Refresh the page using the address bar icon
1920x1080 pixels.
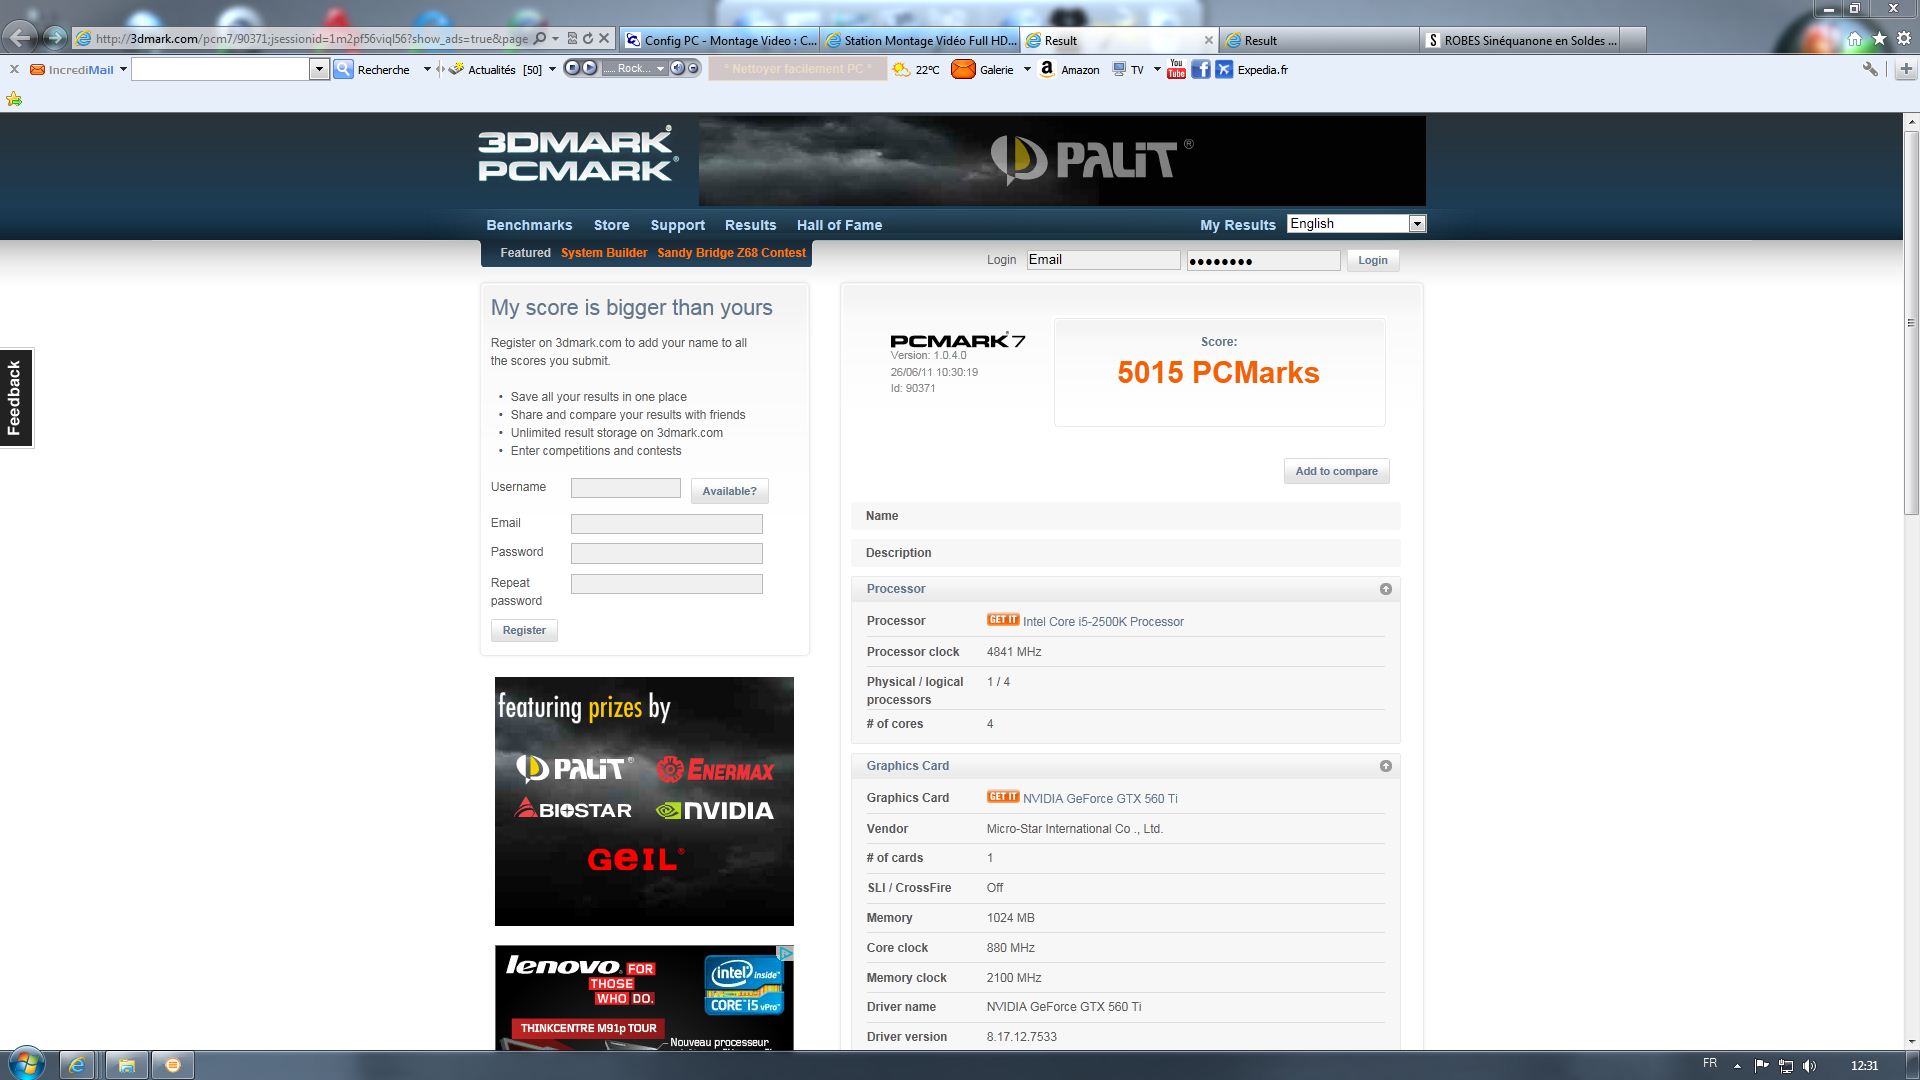coord(588,39)
